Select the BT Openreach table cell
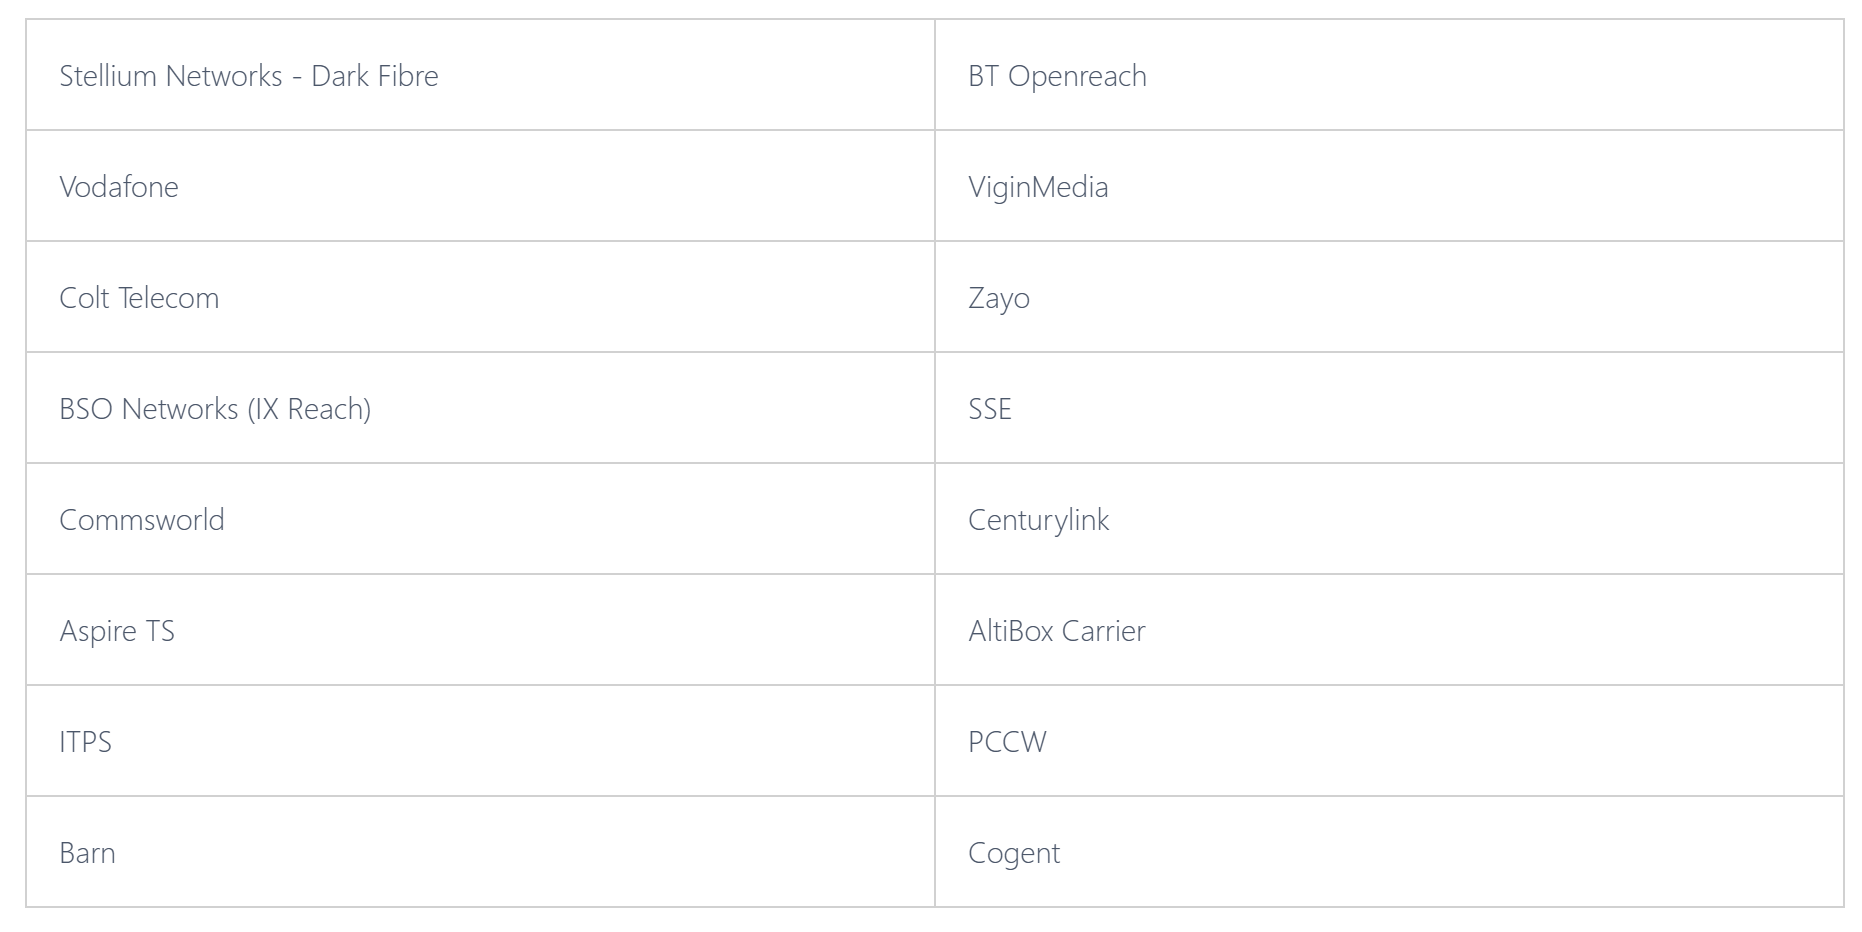This screenshot has width=1862, height=932. [x=1389, y=75]
